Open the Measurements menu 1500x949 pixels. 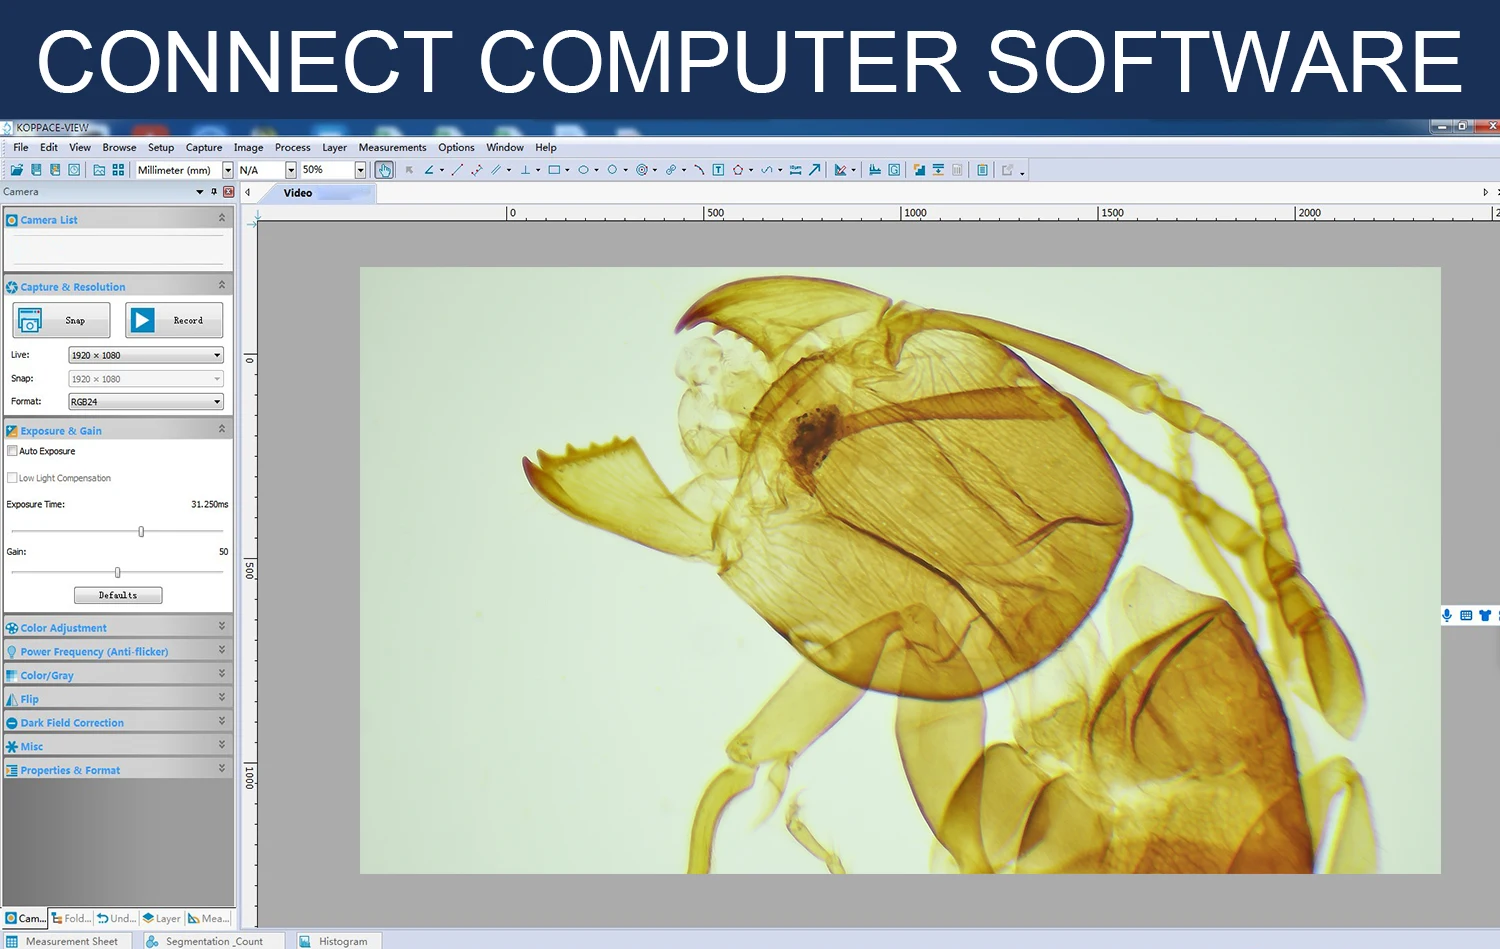coord(393,147)
